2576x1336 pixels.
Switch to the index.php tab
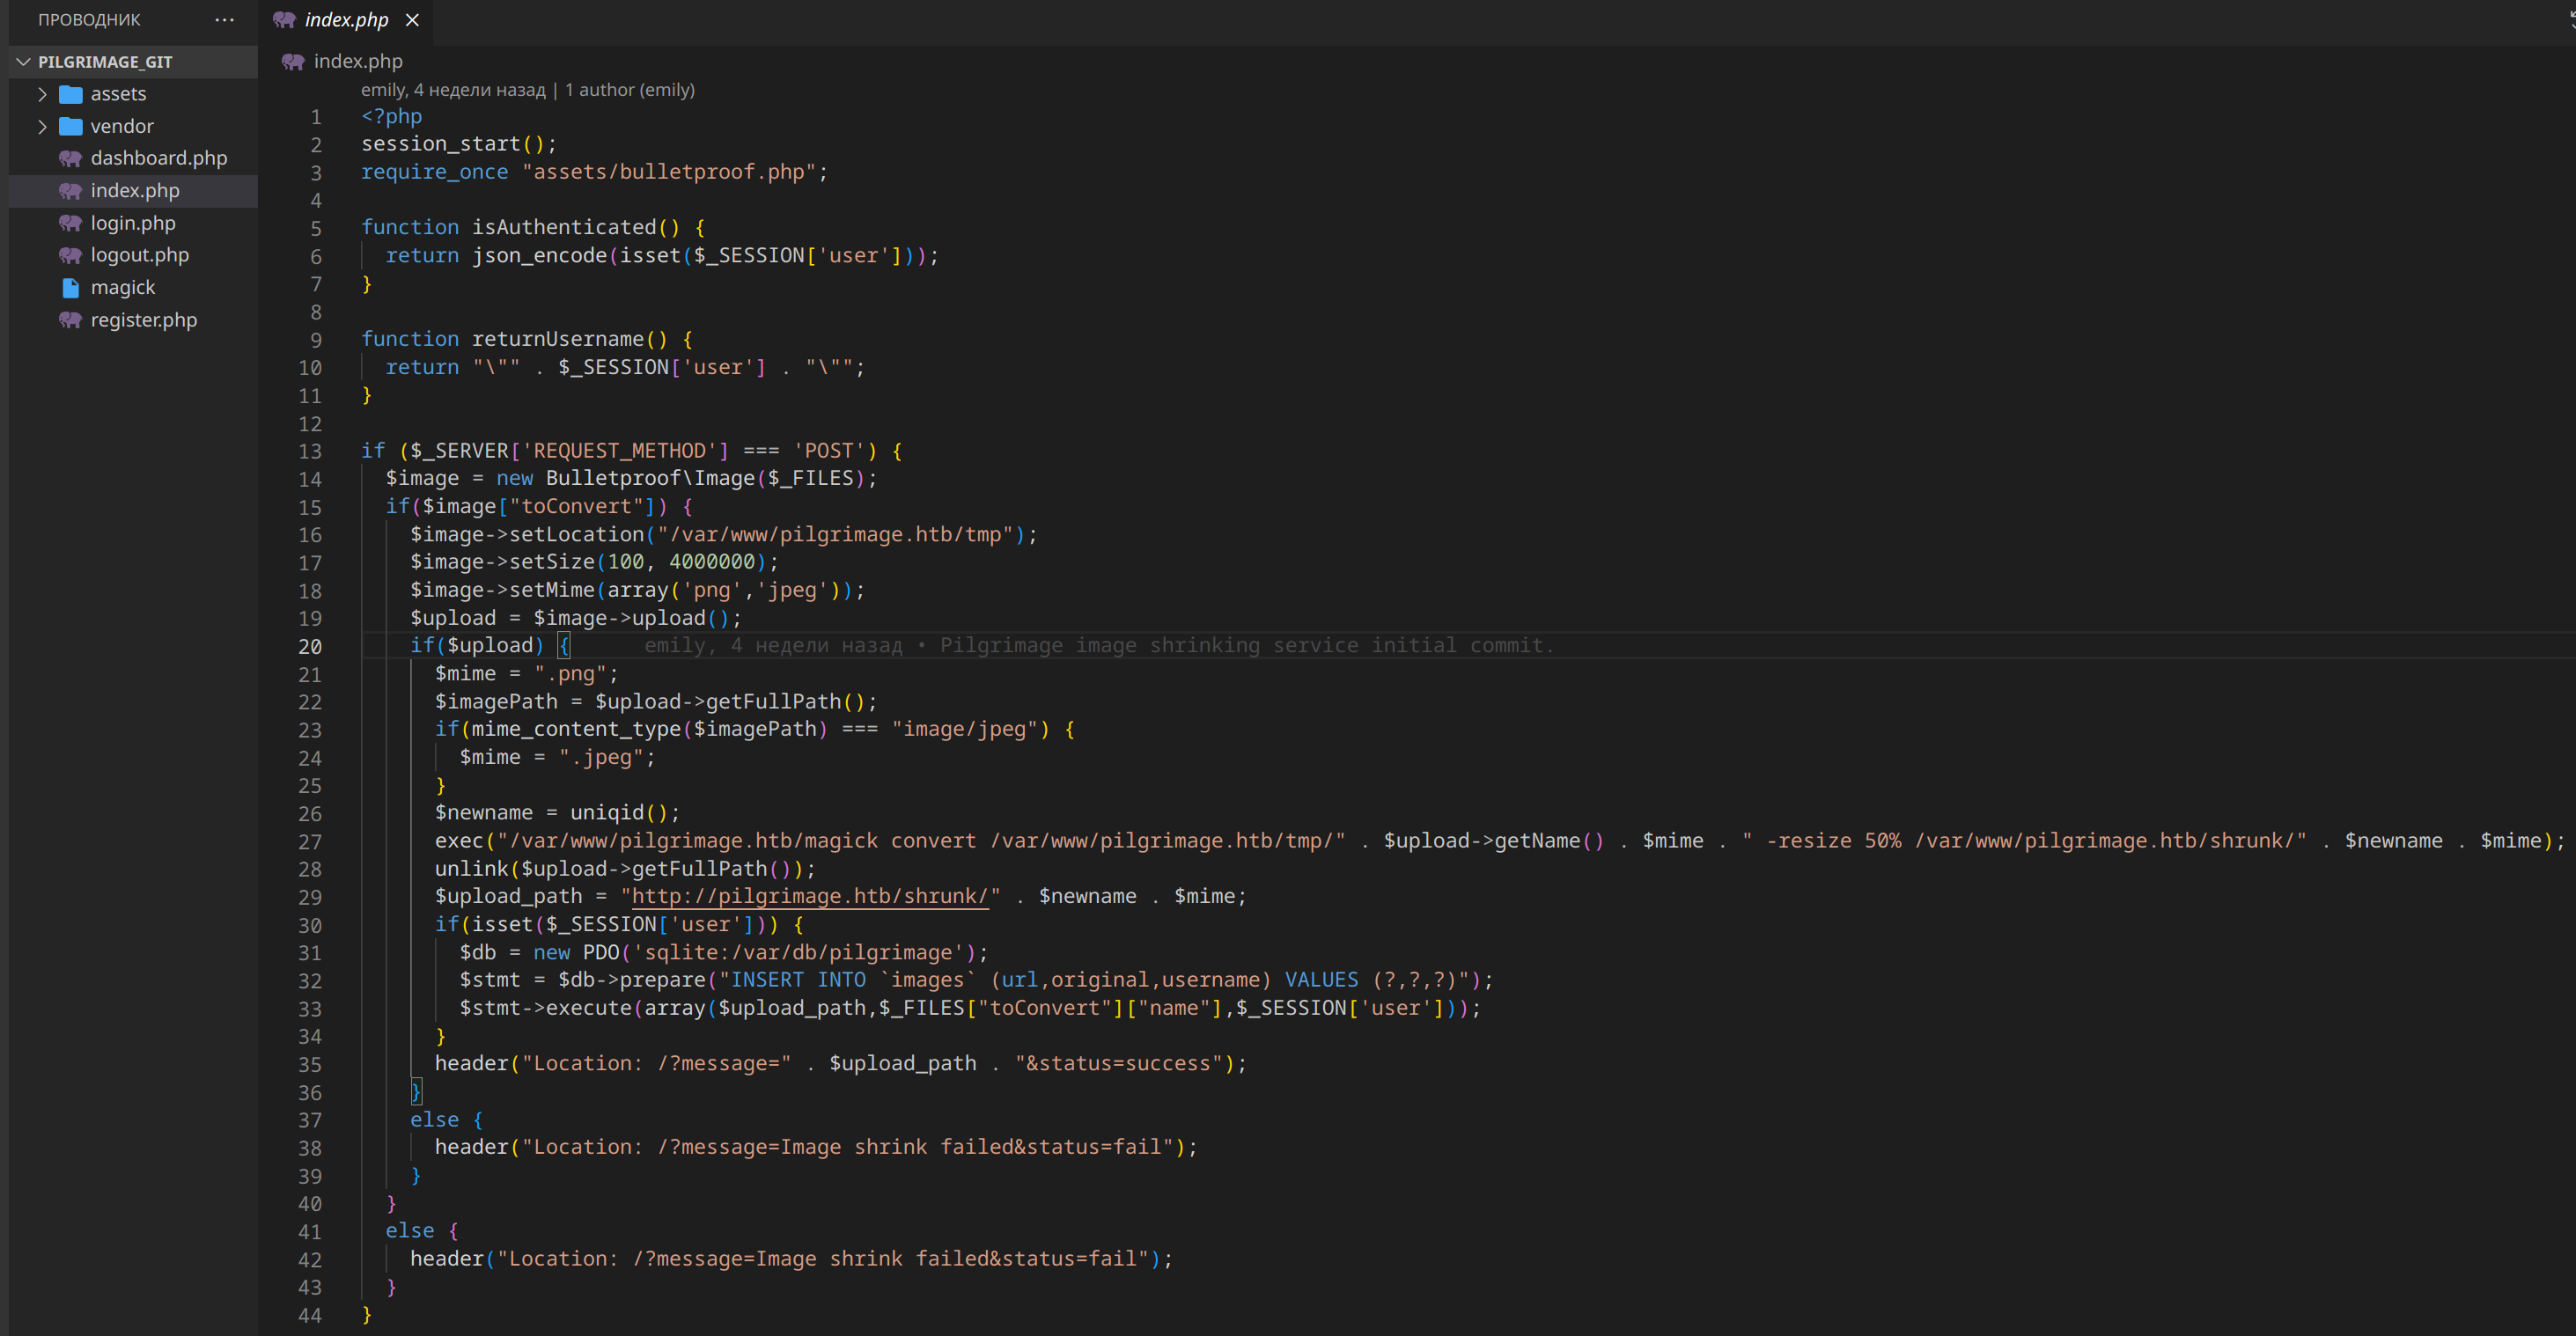point(346,20)
